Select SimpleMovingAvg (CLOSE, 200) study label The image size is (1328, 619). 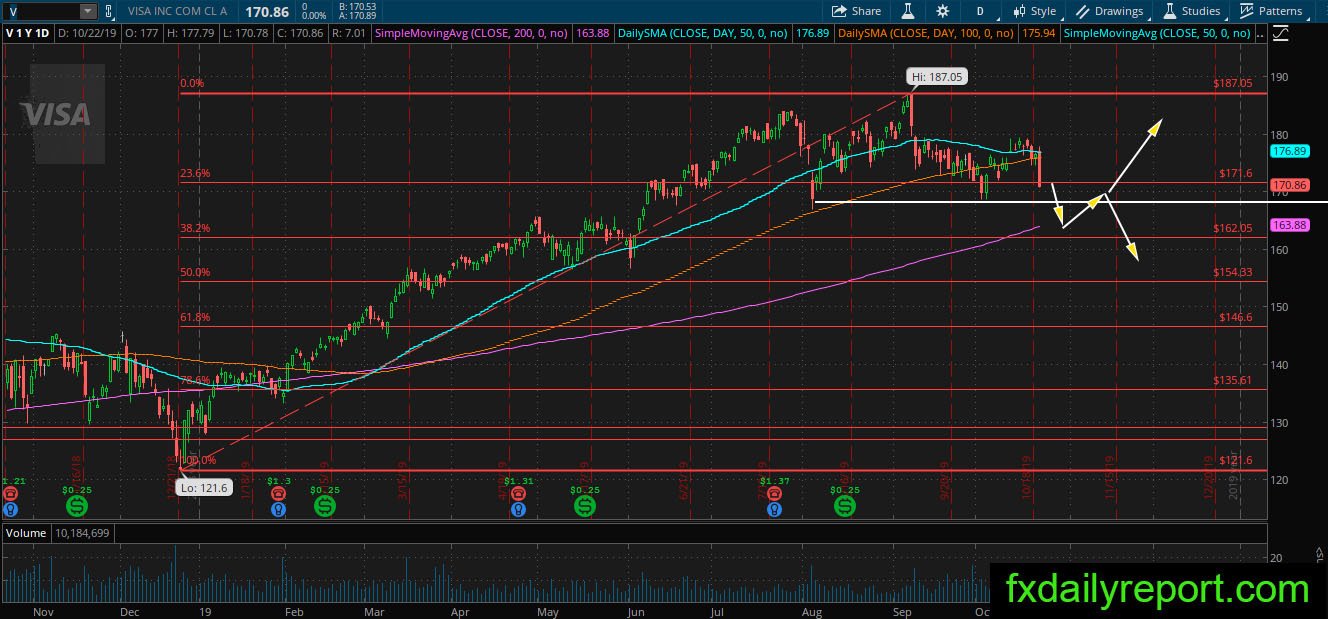tap(471, 33)
